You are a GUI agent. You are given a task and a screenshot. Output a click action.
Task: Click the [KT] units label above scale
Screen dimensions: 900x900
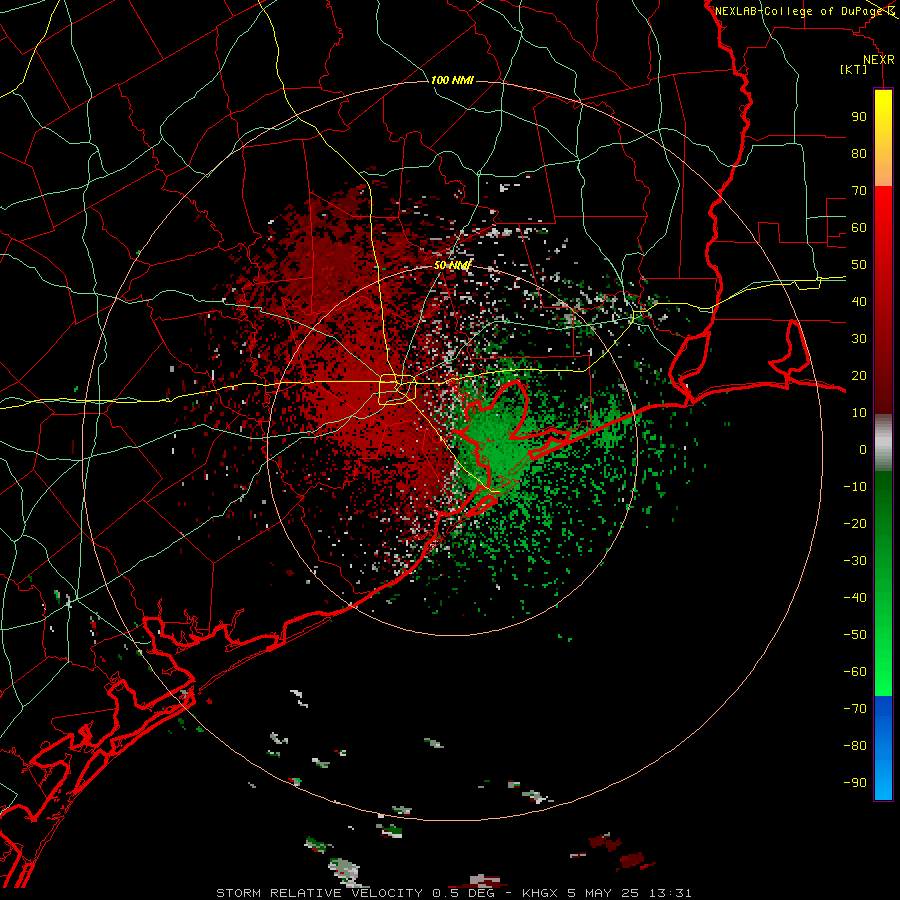[x=853, y=69]
